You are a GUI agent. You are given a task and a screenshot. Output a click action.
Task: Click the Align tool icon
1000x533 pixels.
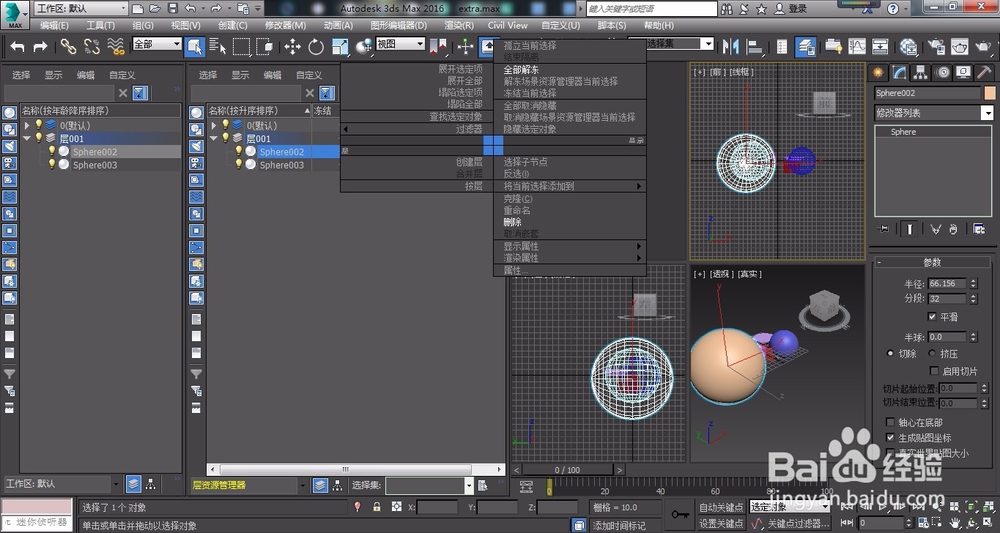(x=755, y=47)
